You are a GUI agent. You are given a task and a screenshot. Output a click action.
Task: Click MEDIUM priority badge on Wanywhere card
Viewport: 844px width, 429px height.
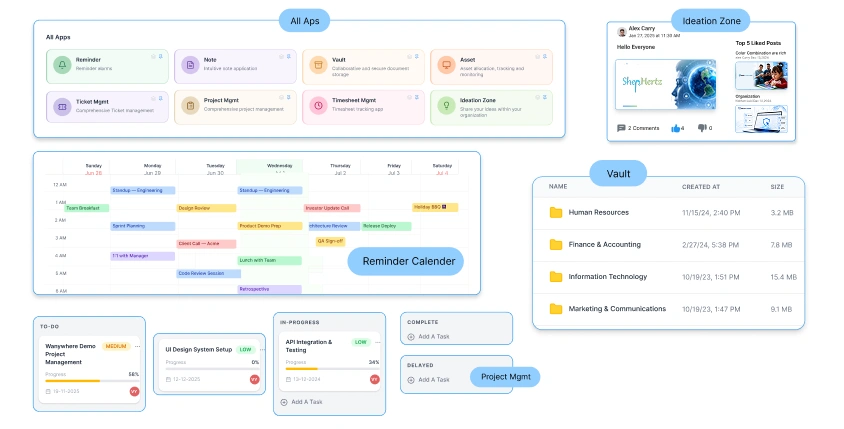(x=116, y=346)
